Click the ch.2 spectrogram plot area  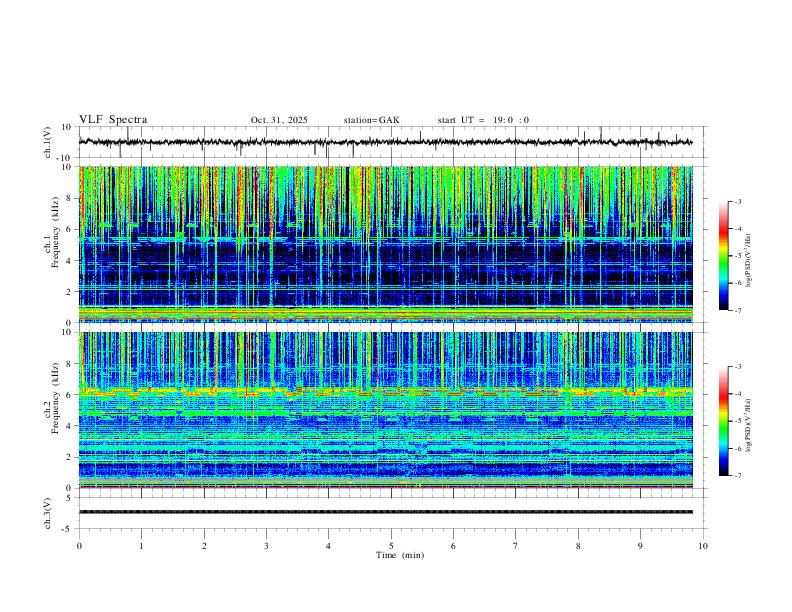point(385,410)
